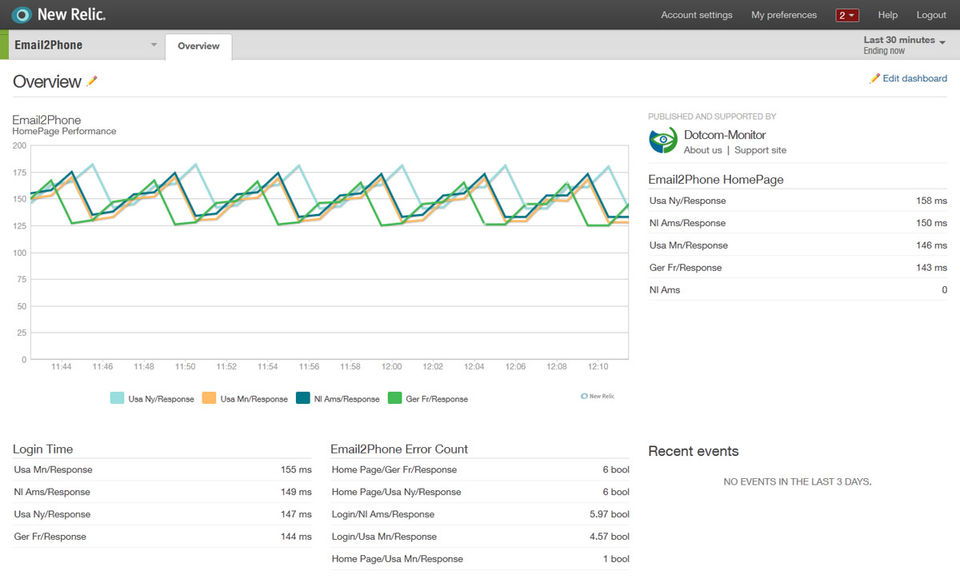The height and width of the screenshot is (578, 960).
Task: Select the Overview tab
Action: tap(198, 46)
